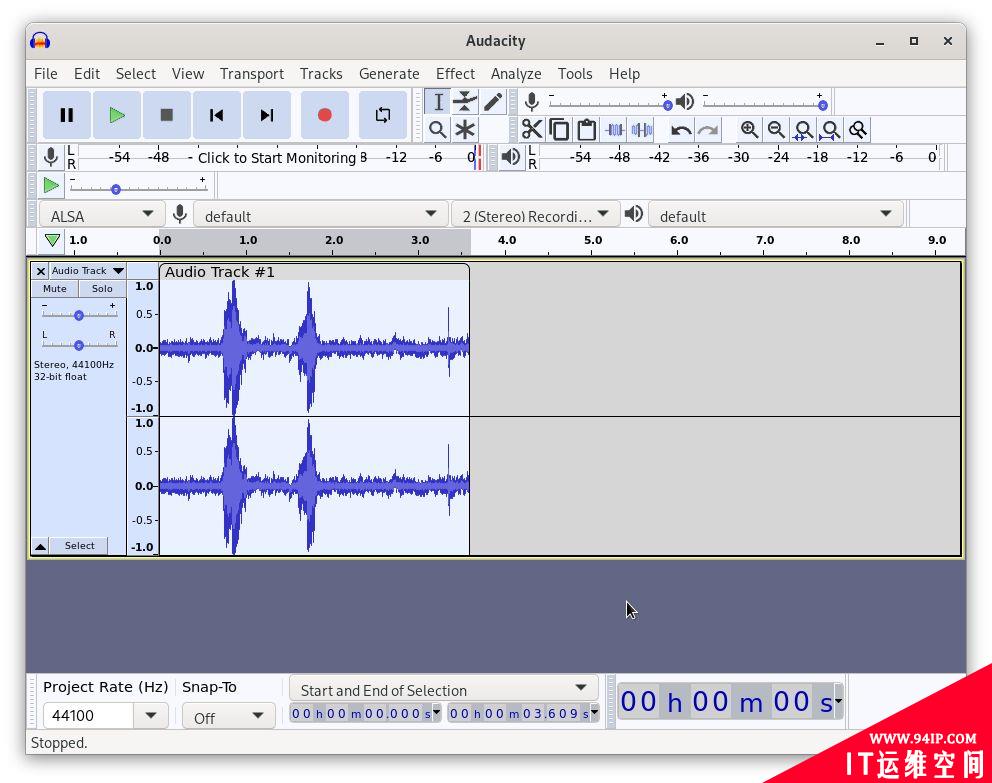Image resolution: width=992 pixels, height=783 pixels.
Task: Open Start and End of Selection dropdown
Action: pos(443,689)
